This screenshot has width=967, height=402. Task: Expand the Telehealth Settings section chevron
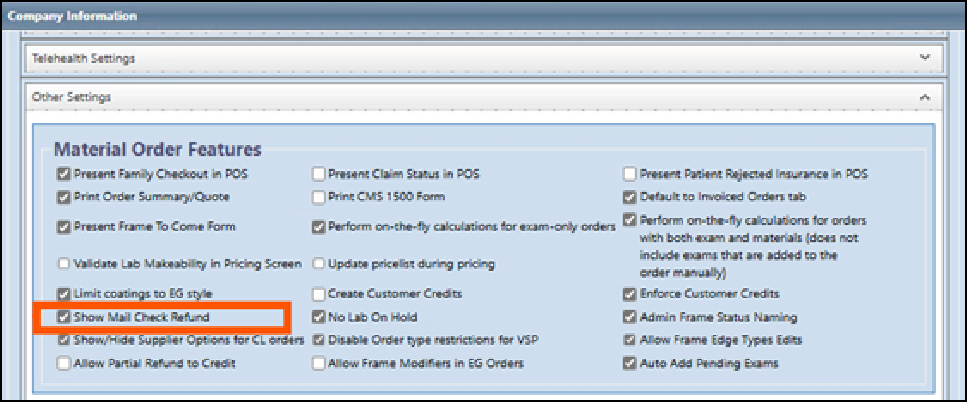(924, 58)
